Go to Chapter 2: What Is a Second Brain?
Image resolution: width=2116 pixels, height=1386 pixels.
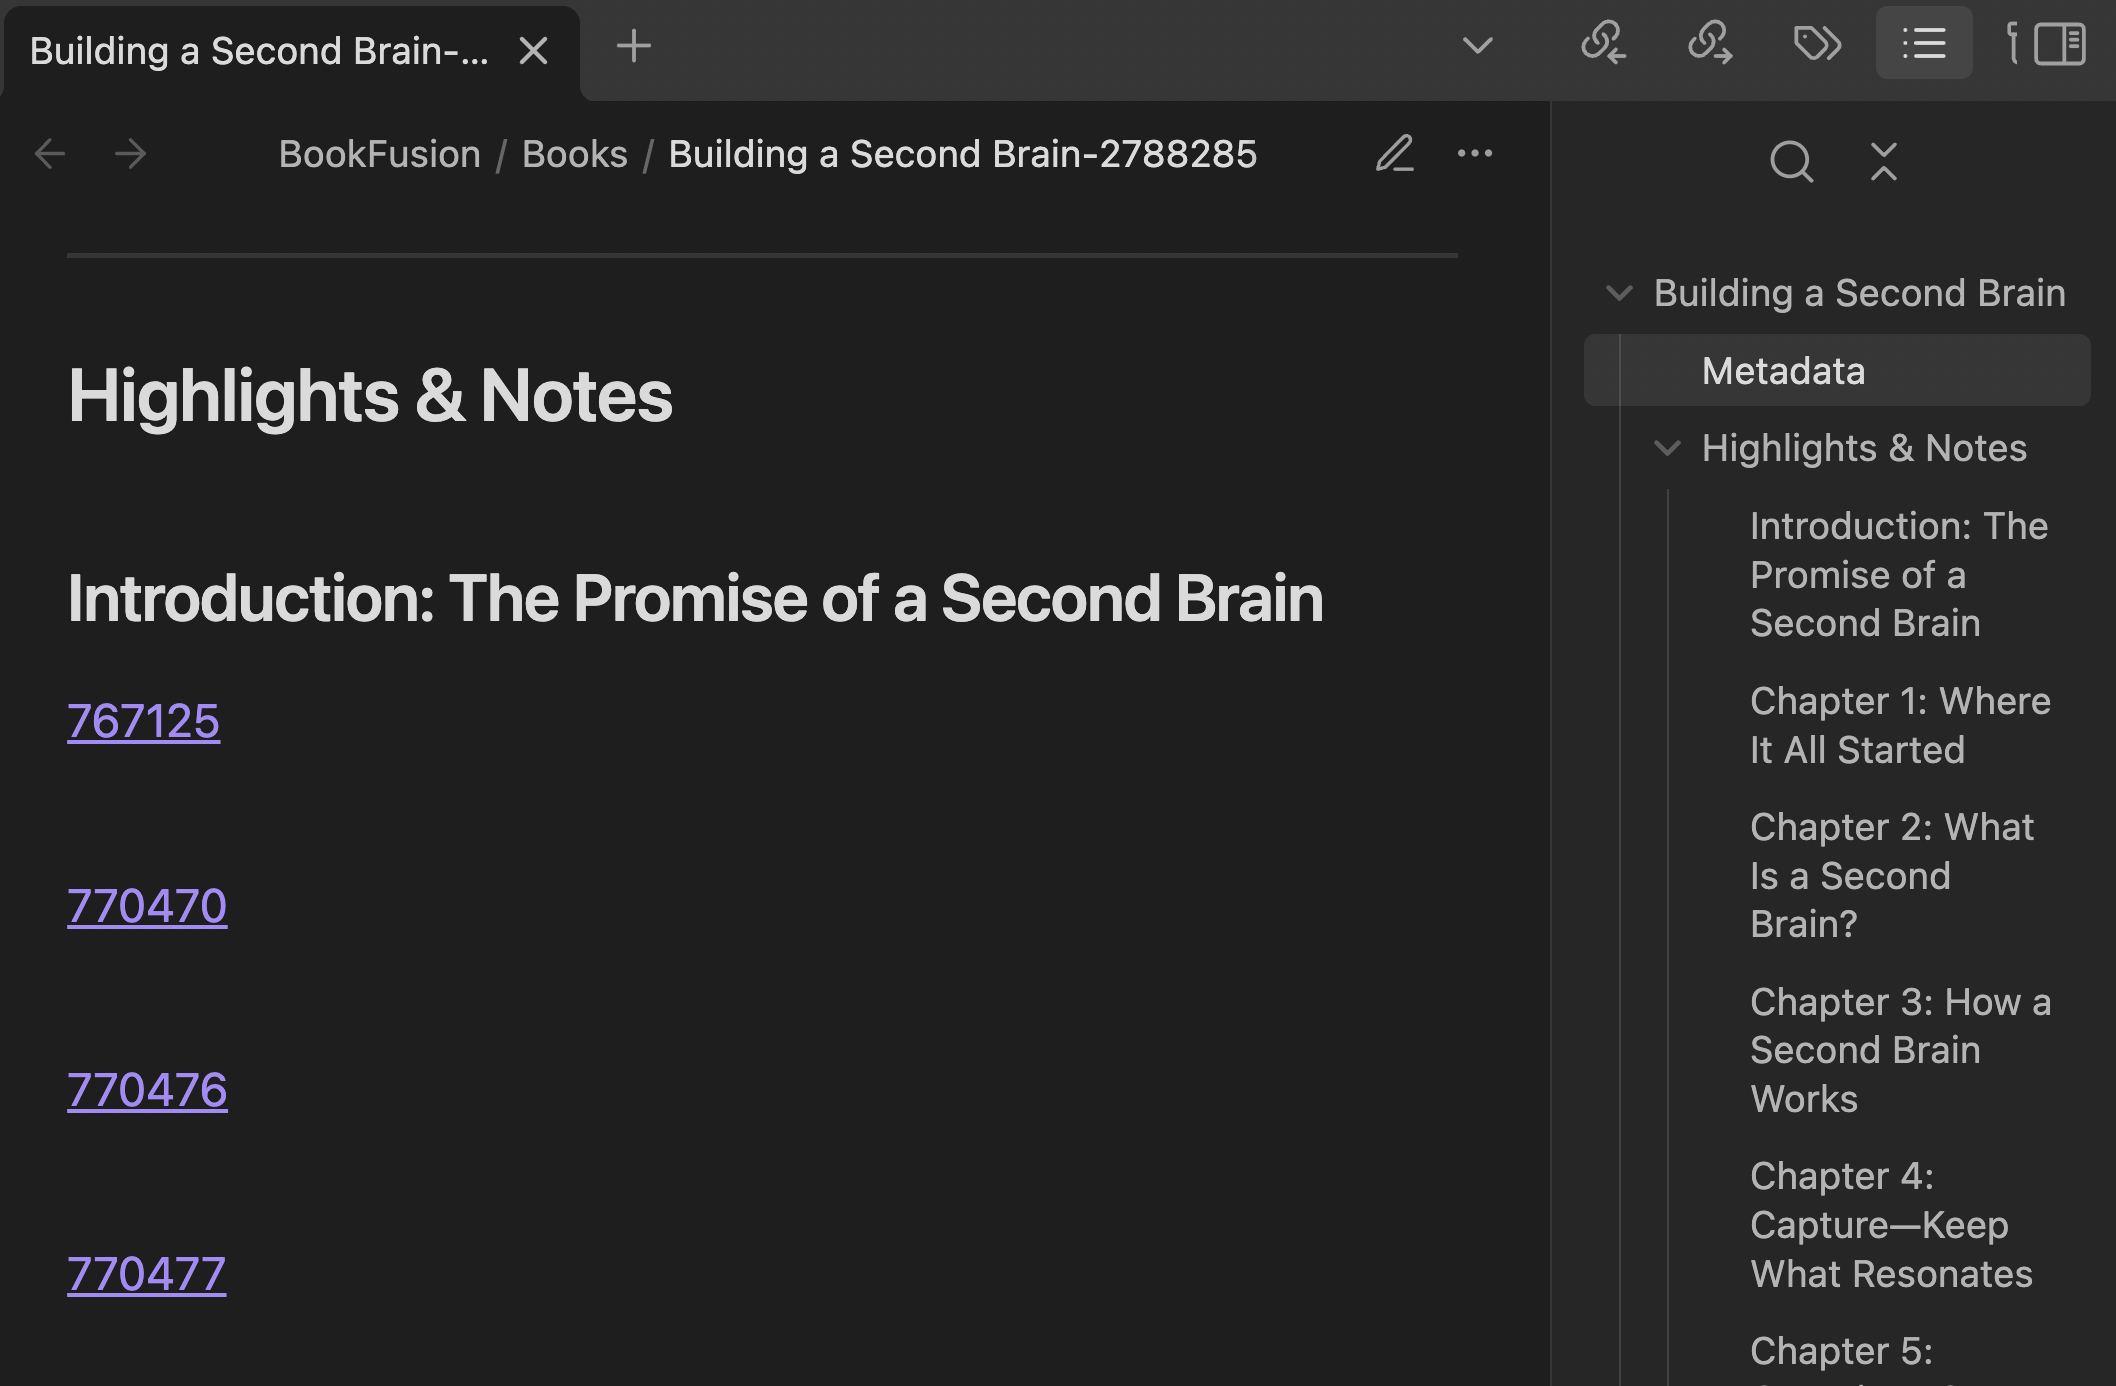pyautogui.click(x=1892, y=875)
